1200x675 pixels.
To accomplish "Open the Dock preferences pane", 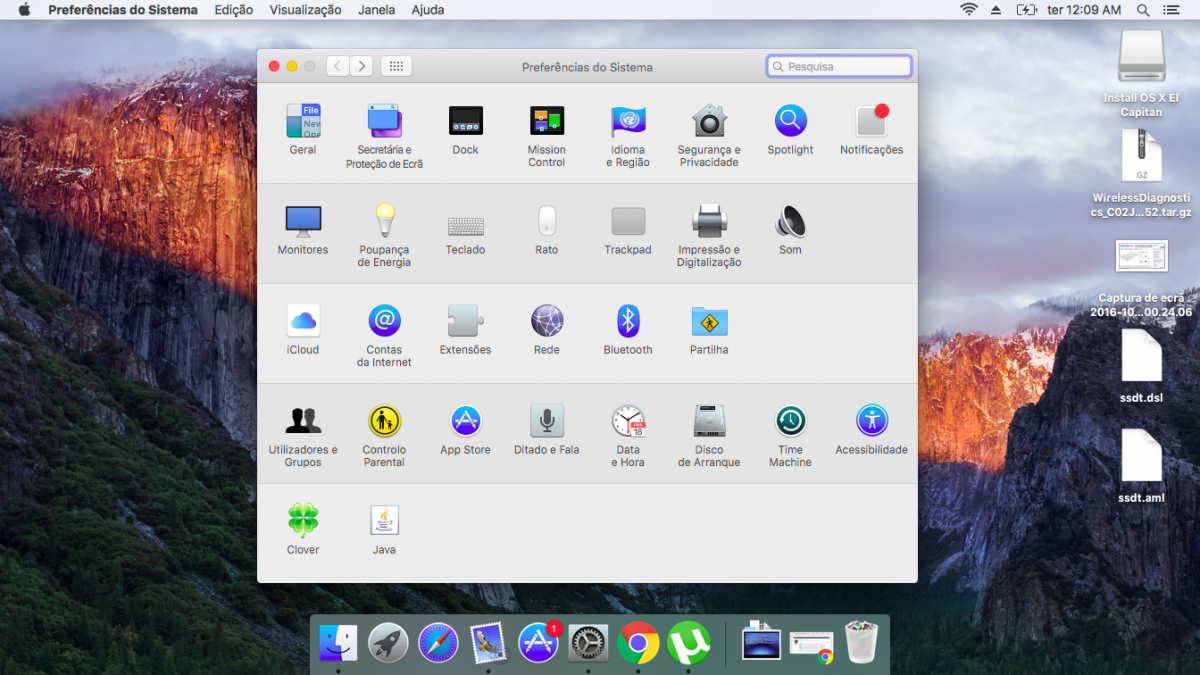I will coord(465,121).
